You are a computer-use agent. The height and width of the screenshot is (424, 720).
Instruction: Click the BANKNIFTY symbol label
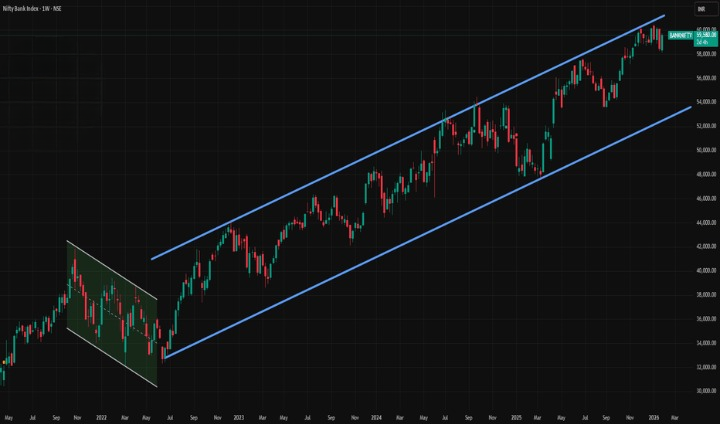click(681, 35)
